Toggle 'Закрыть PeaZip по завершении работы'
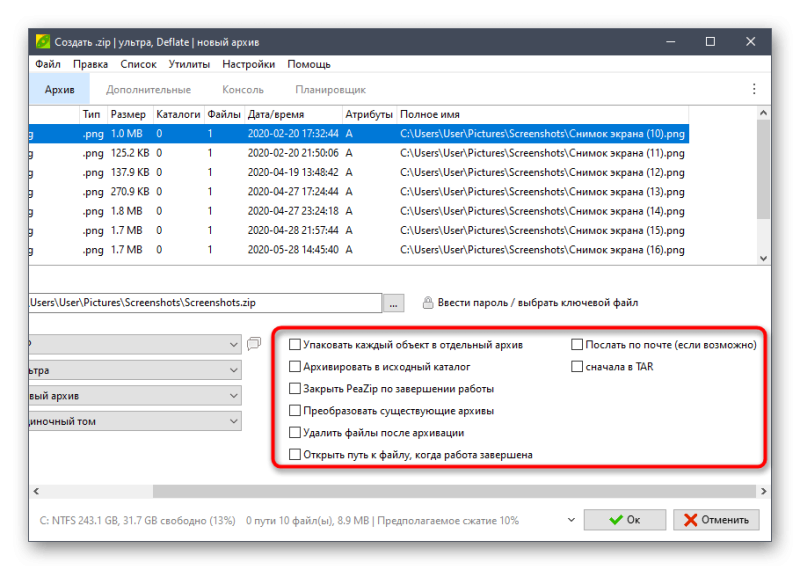 coord(294,388)
